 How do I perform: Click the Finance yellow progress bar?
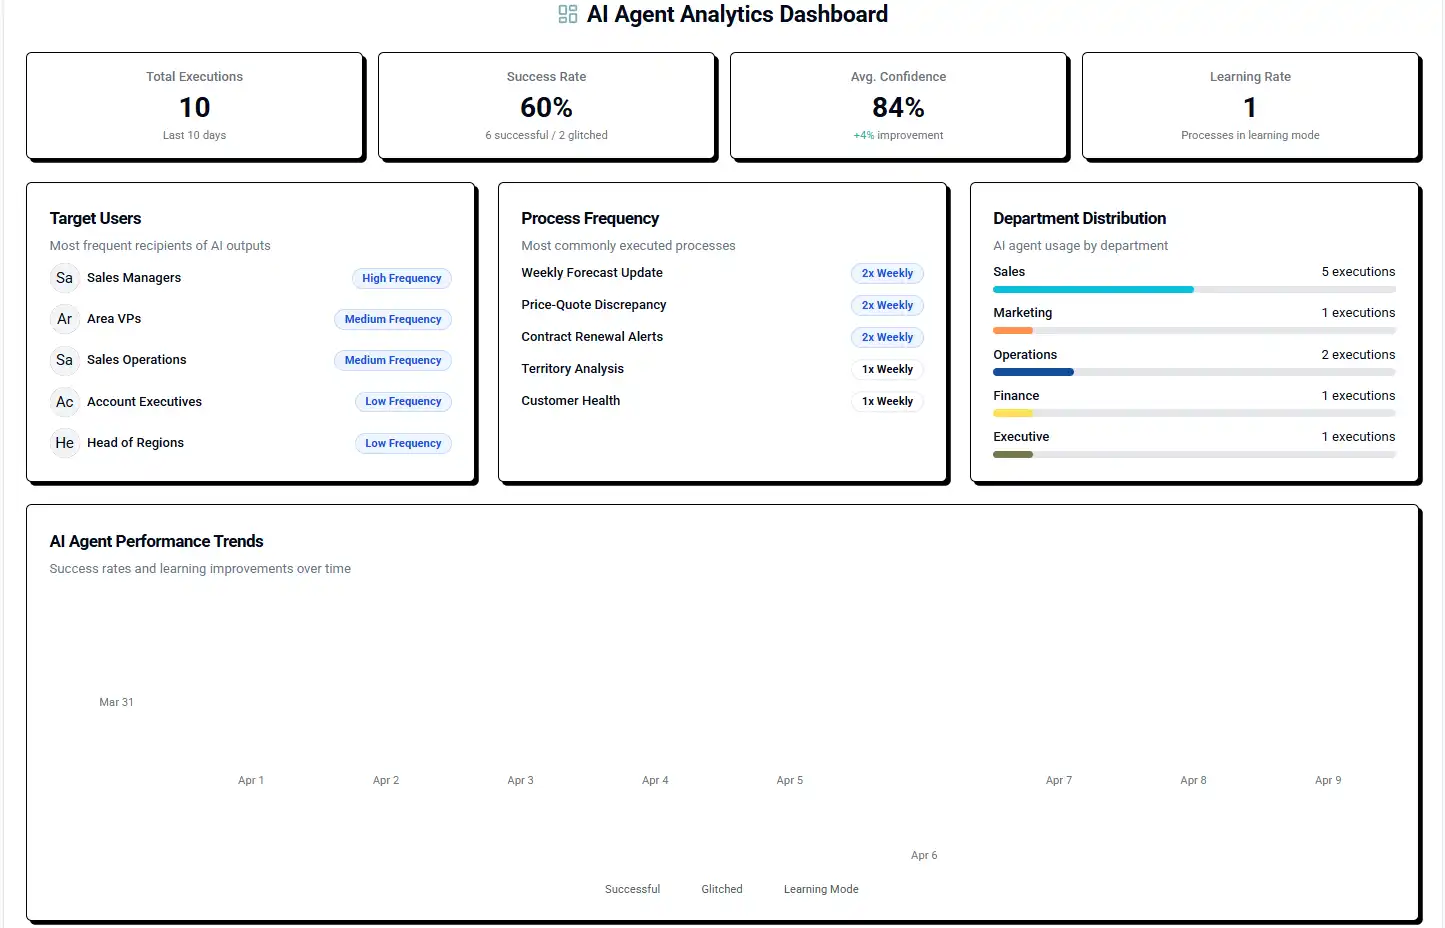point(1013,413)
